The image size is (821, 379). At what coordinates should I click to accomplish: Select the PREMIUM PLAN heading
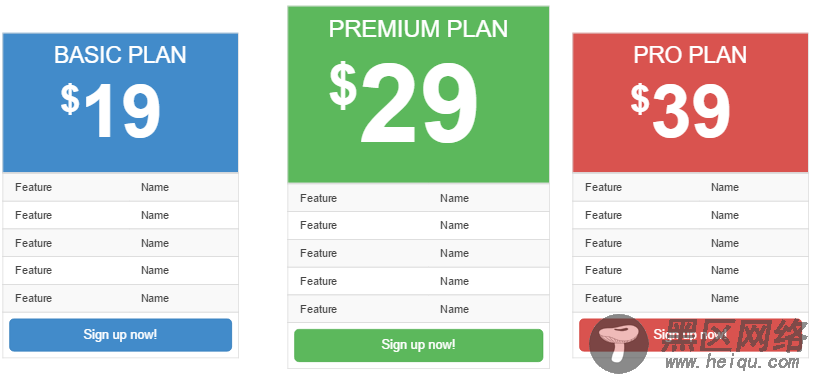(418, 29)
